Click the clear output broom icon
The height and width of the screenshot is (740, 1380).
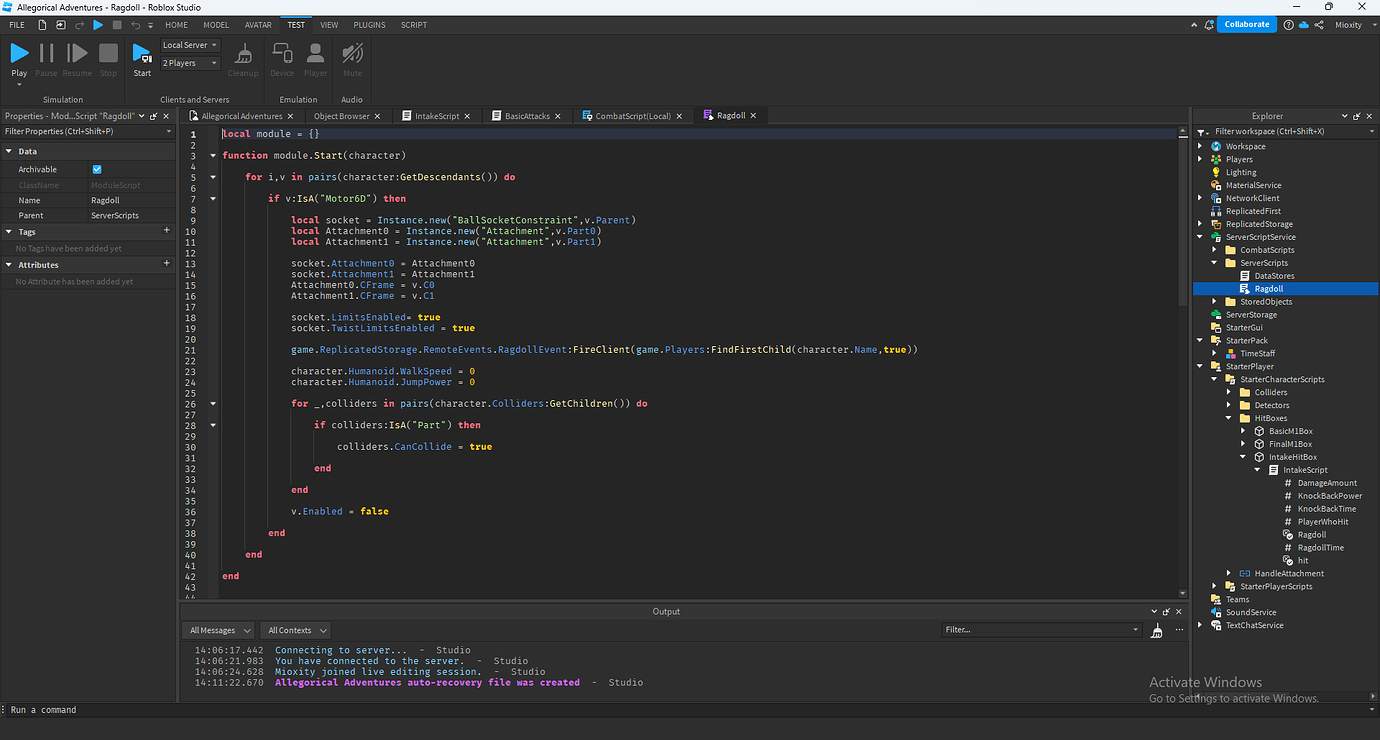pos(1157,629)
